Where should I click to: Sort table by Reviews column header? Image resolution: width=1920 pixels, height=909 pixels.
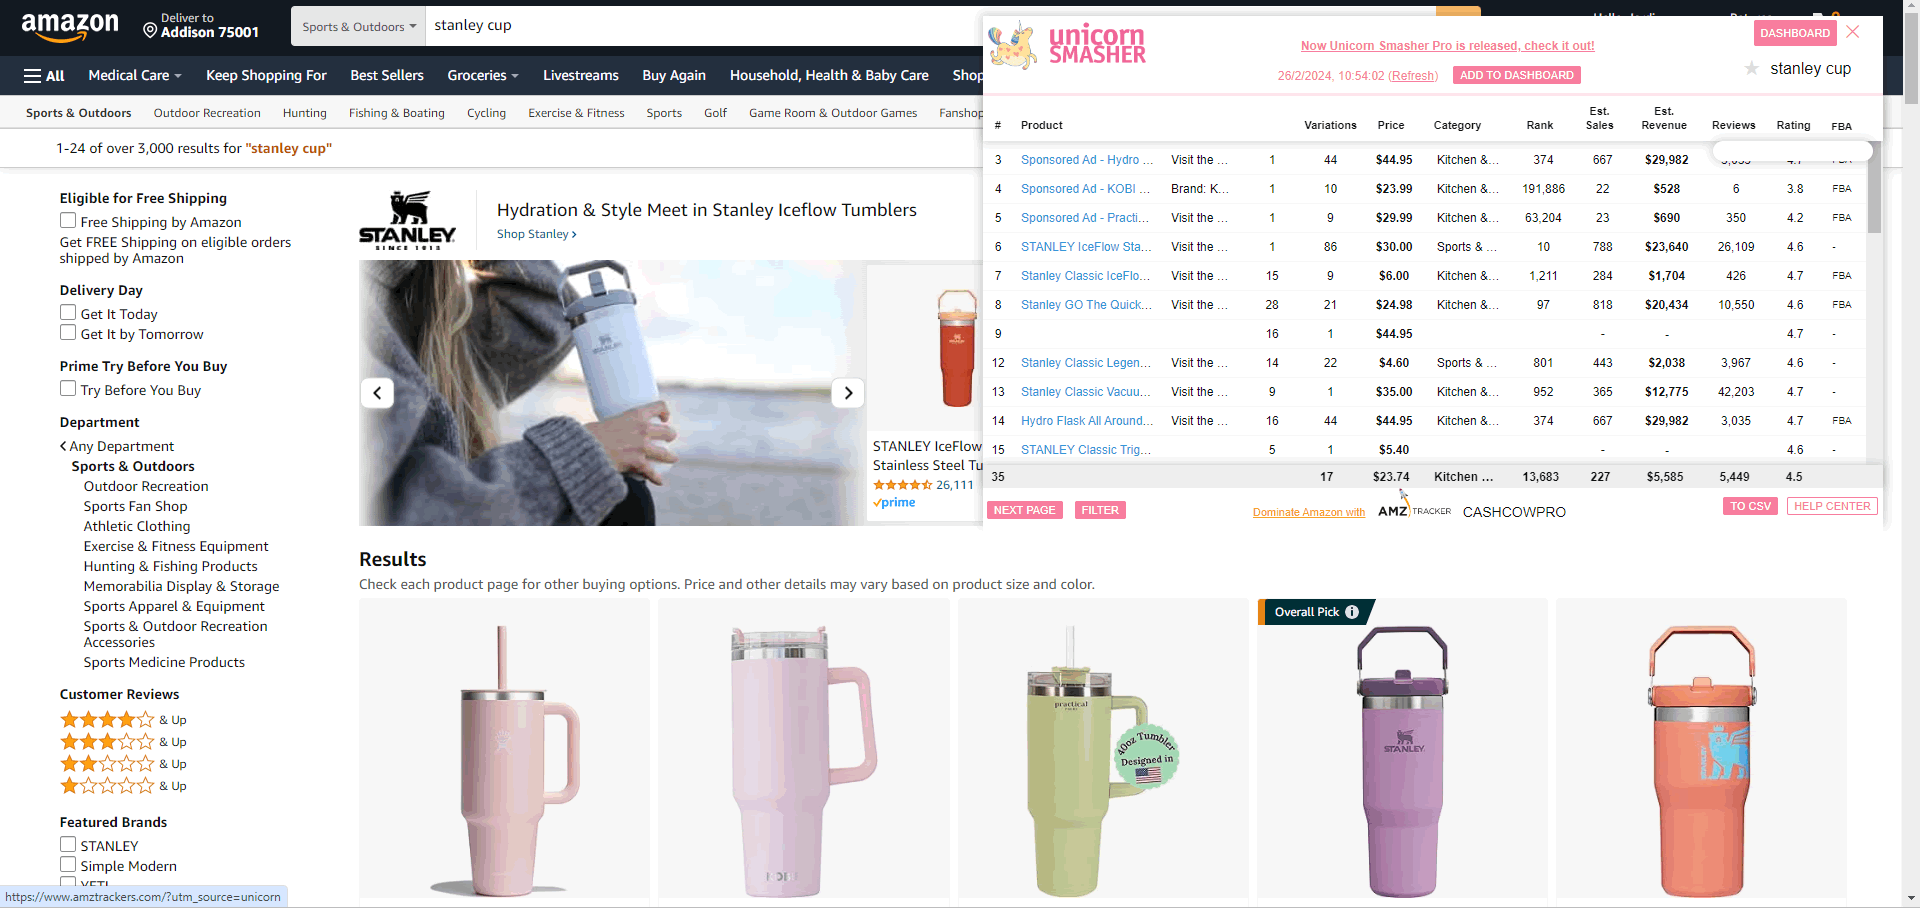[x=1733, y=125]
